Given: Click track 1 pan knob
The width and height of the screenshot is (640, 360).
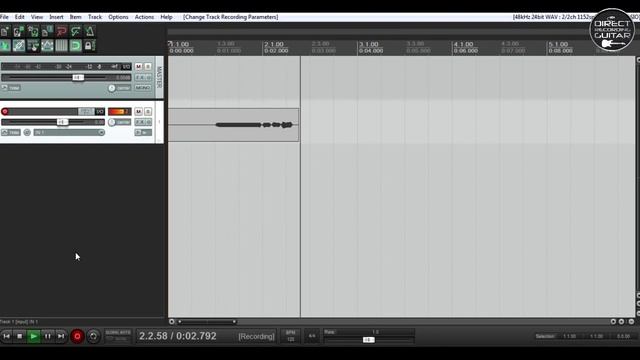Looking at the screenshot, I should [112, 122].
